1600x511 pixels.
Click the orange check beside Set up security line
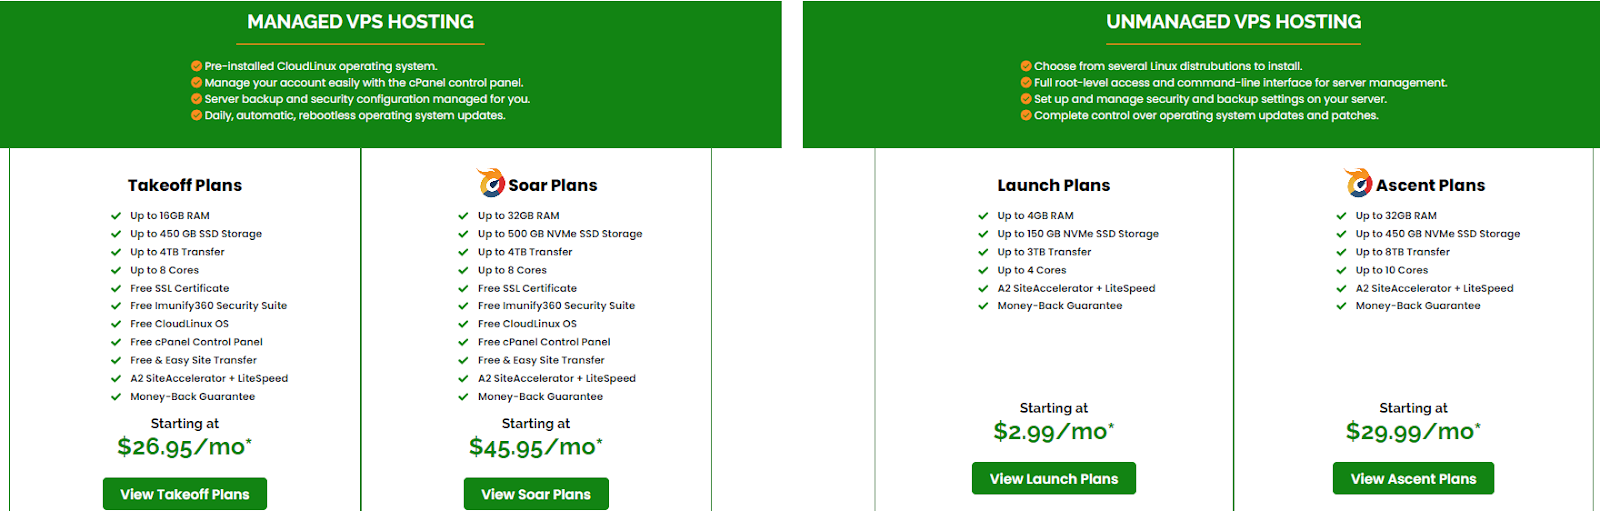pos(1026,99)
